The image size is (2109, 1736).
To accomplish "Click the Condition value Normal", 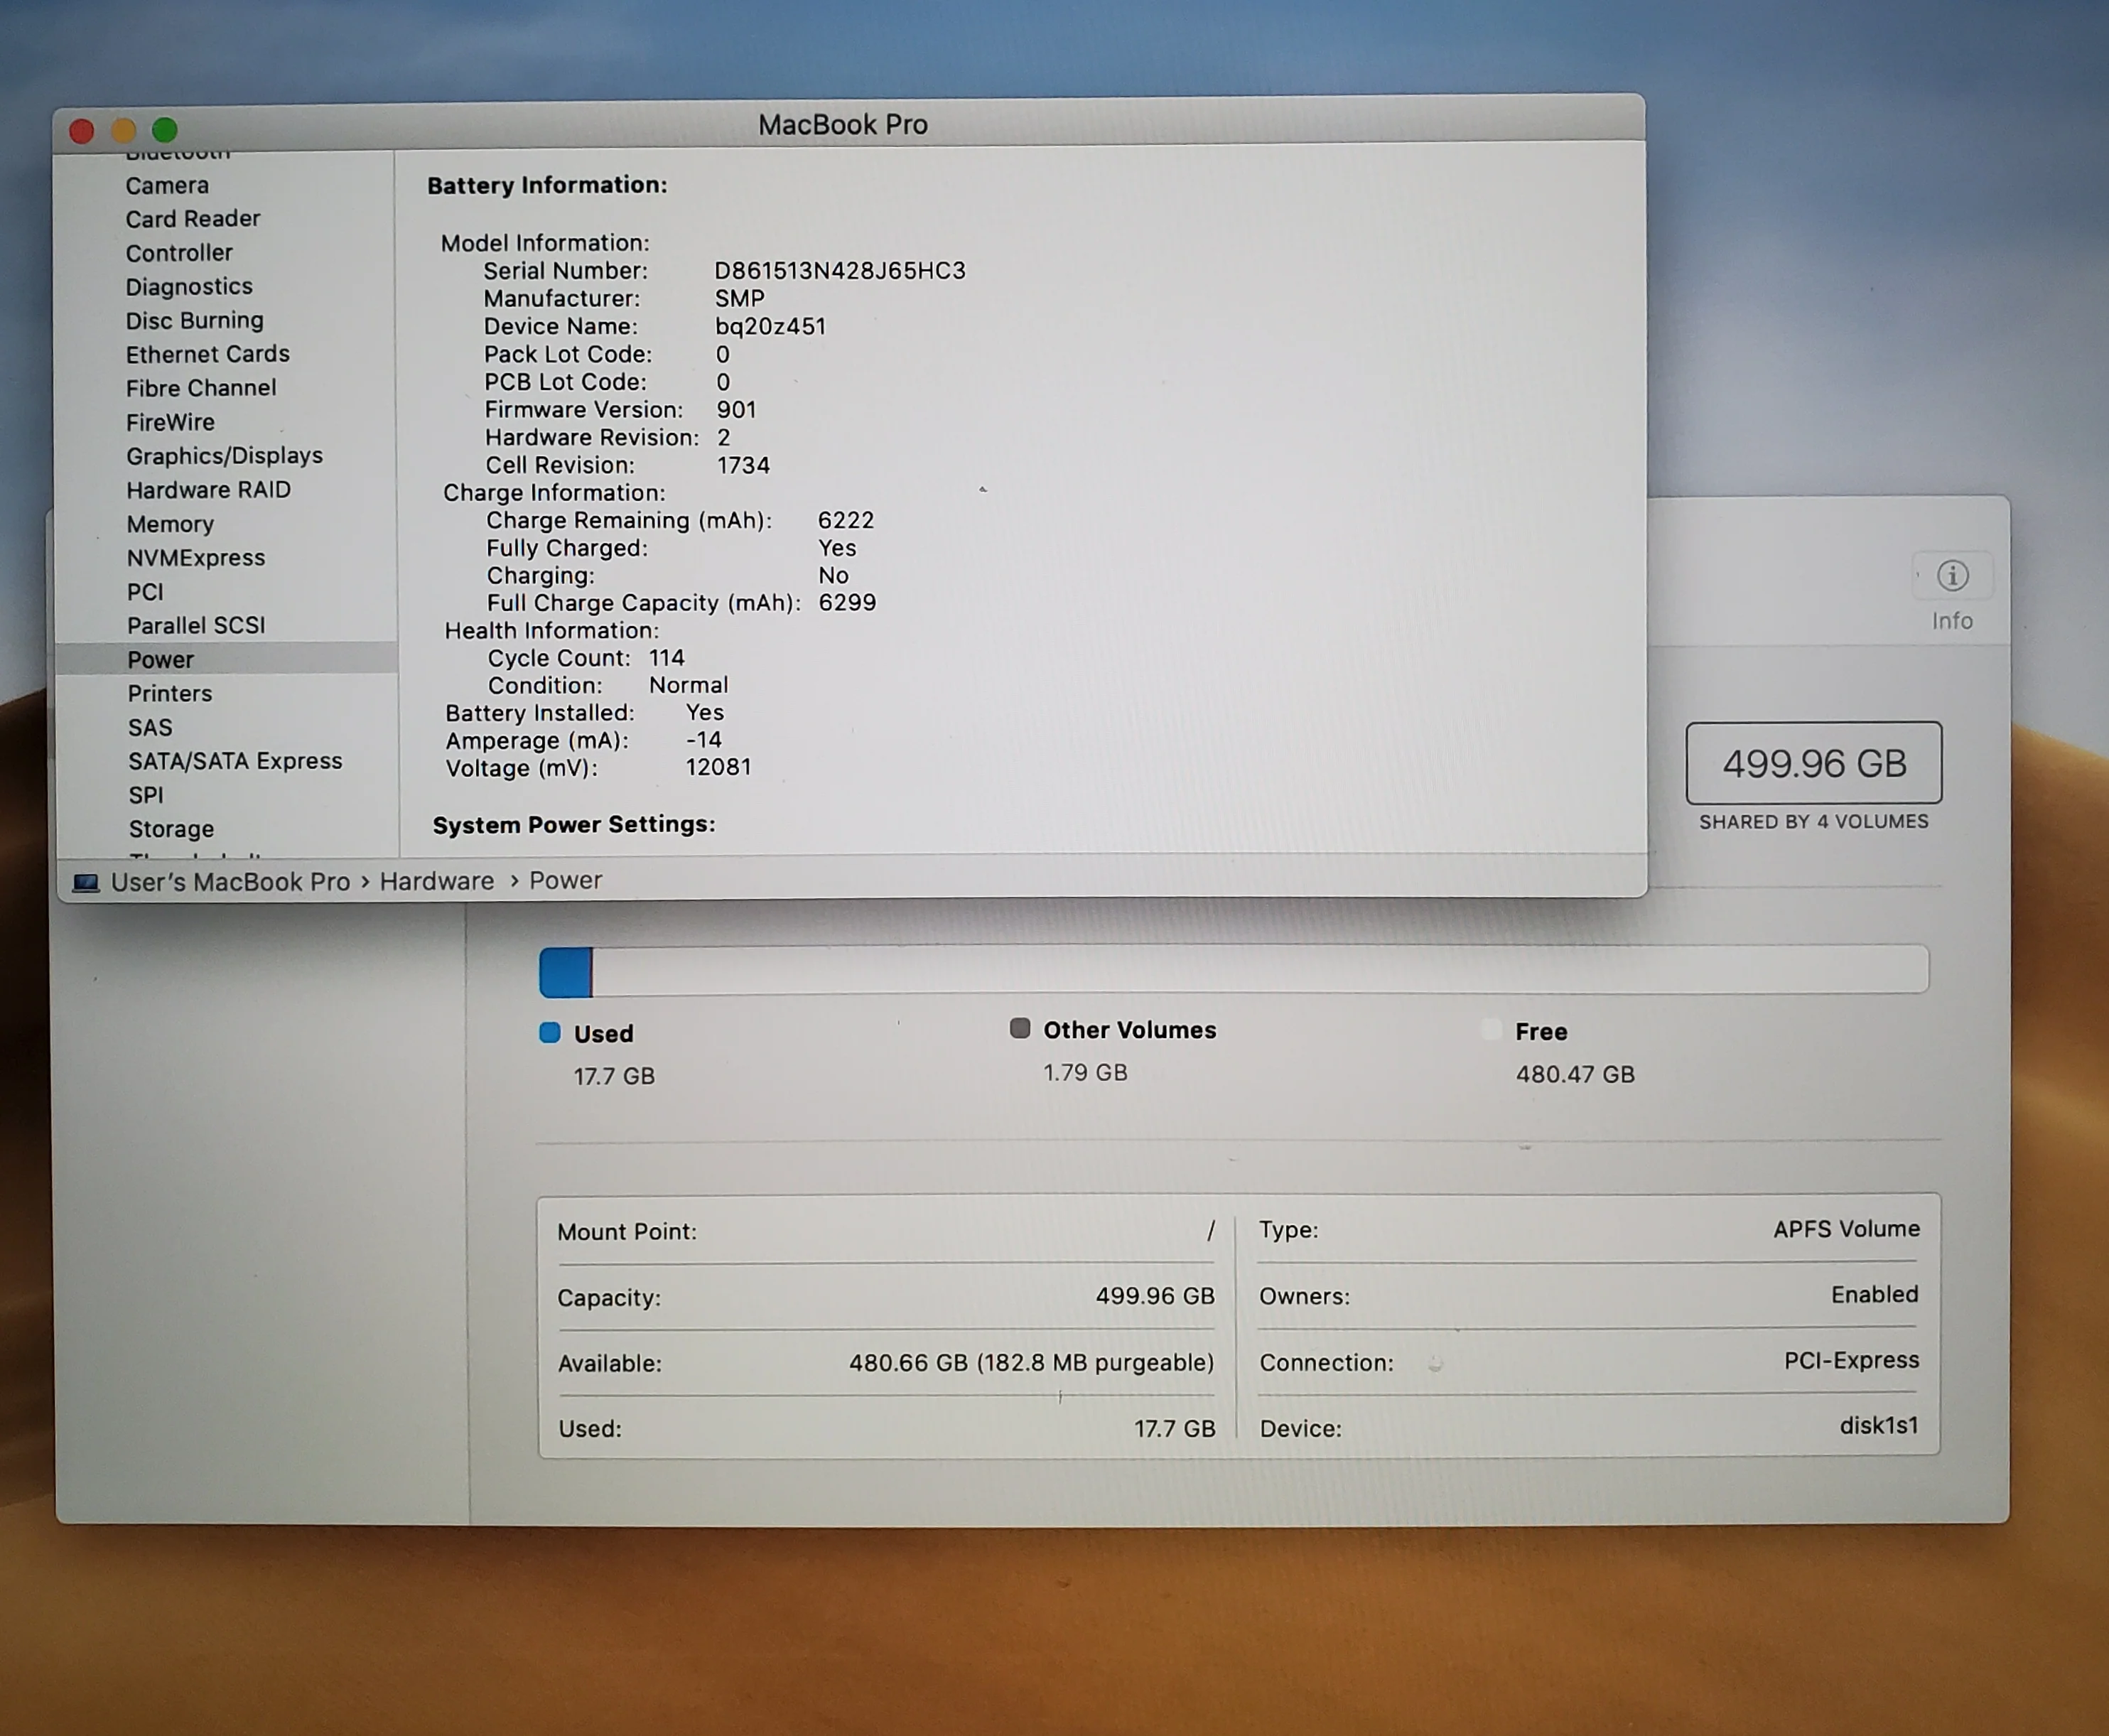I will [x=689, y=686].
